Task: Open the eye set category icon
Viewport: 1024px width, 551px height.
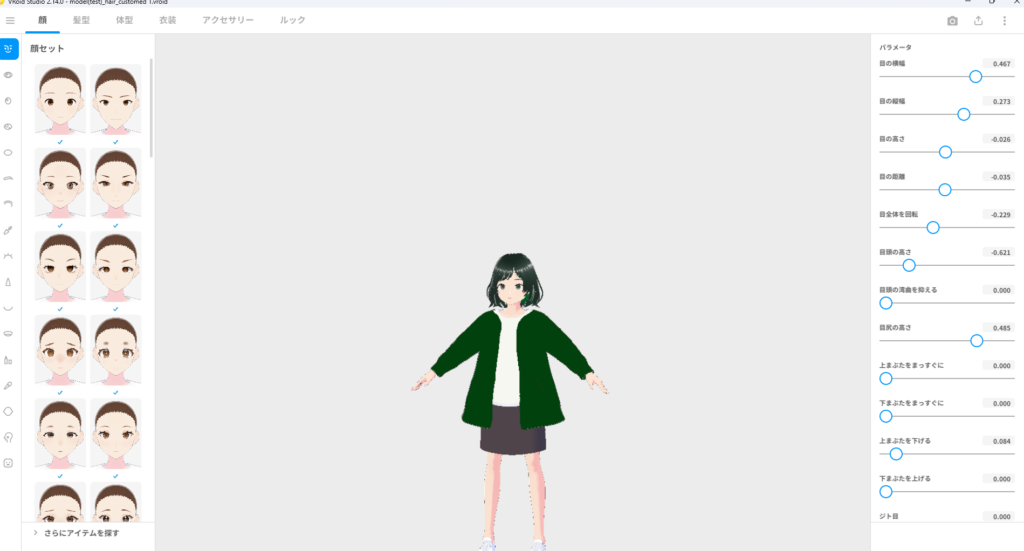Action: coord(8,75)
